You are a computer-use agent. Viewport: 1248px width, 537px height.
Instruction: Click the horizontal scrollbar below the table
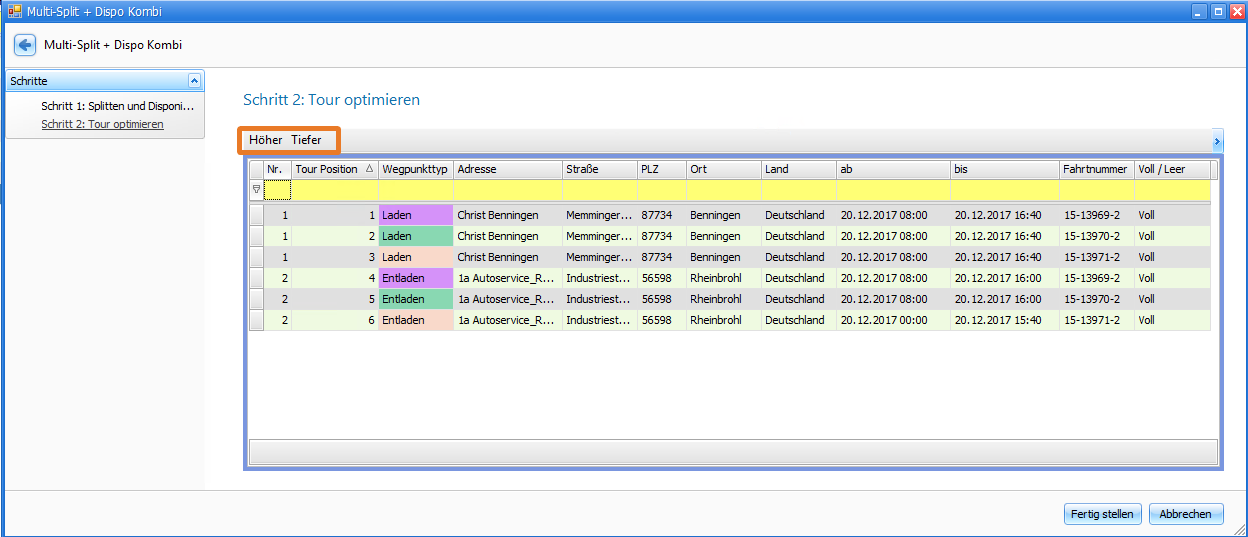732,452
